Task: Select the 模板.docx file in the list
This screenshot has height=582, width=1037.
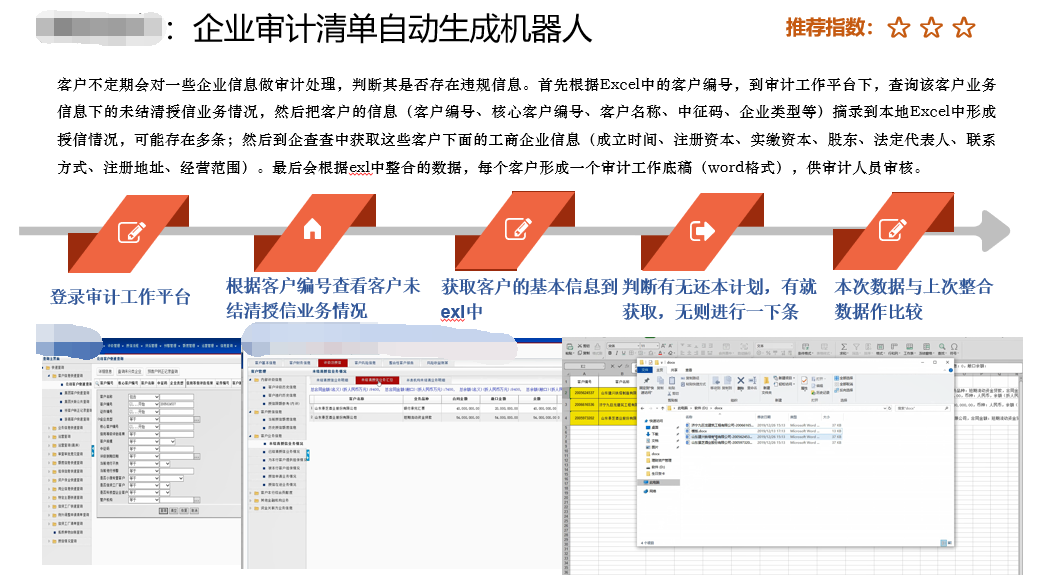Action: pyautogui.click(x=700, y=431)
